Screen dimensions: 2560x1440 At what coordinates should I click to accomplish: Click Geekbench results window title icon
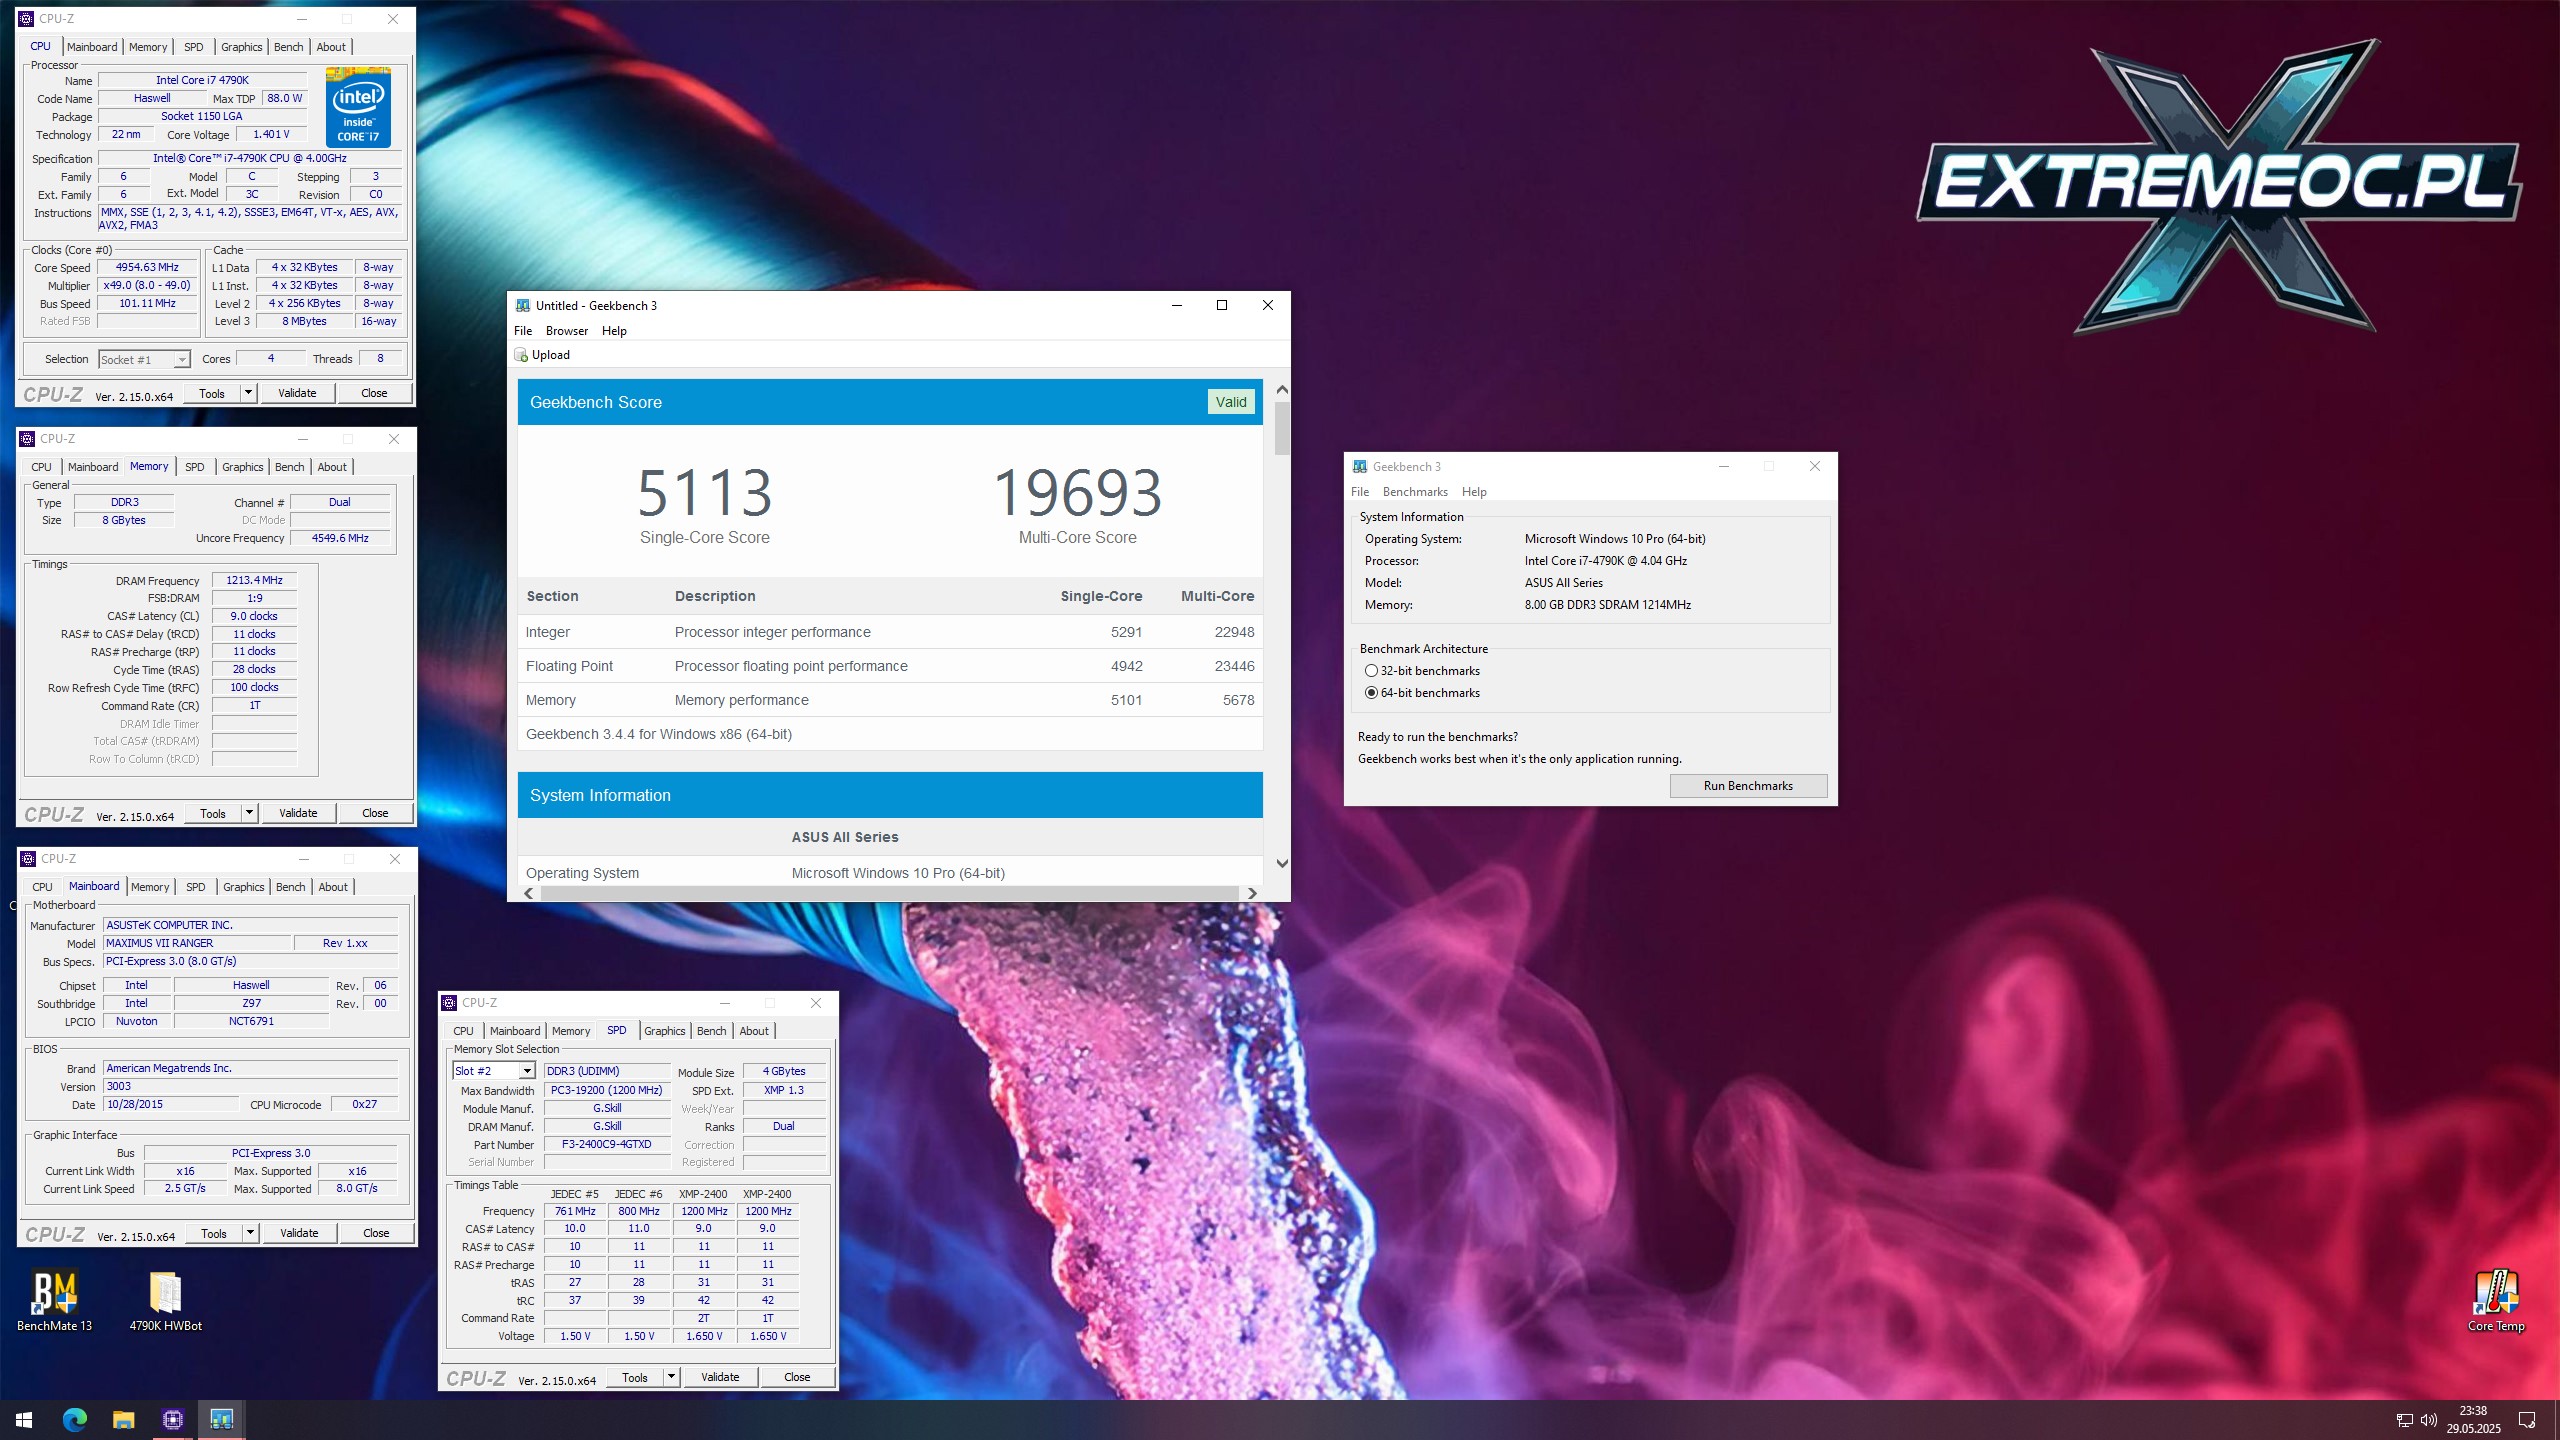pos(522,306)
